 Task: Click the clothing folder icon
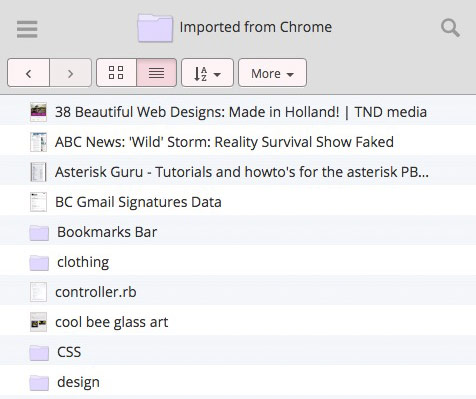[x=39, y=263]
